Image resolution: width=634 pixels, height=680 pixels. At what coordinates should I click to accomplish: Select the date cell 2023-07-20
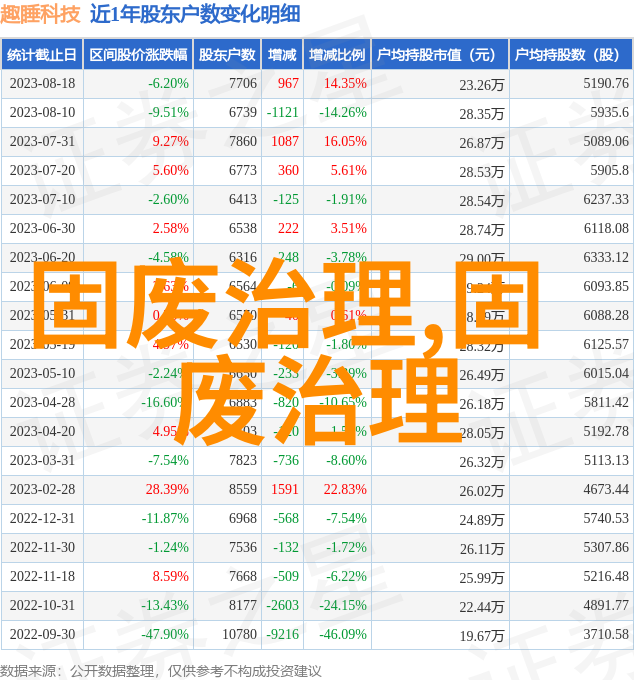point(42,170)
